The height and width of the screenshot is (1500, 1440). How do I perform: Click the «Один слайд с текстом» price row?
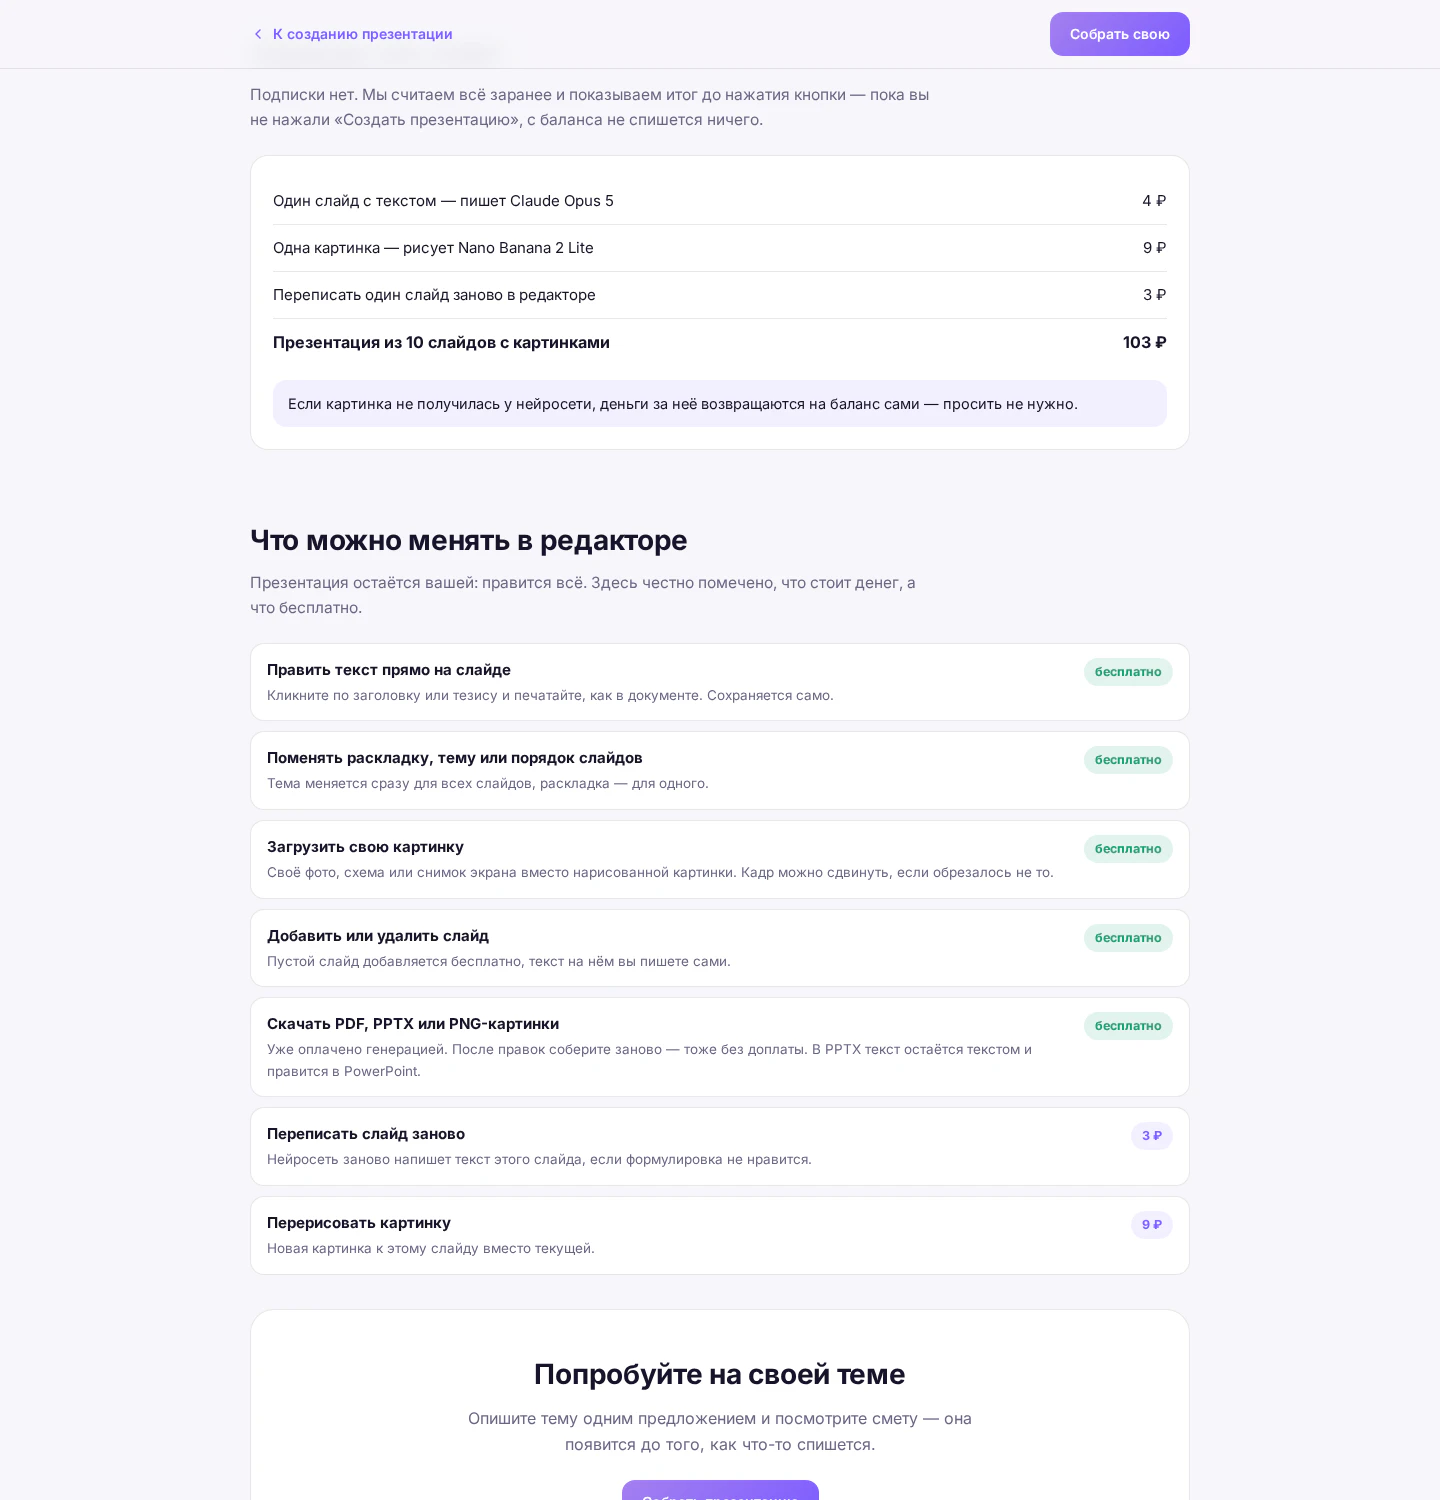coord(720,201)
